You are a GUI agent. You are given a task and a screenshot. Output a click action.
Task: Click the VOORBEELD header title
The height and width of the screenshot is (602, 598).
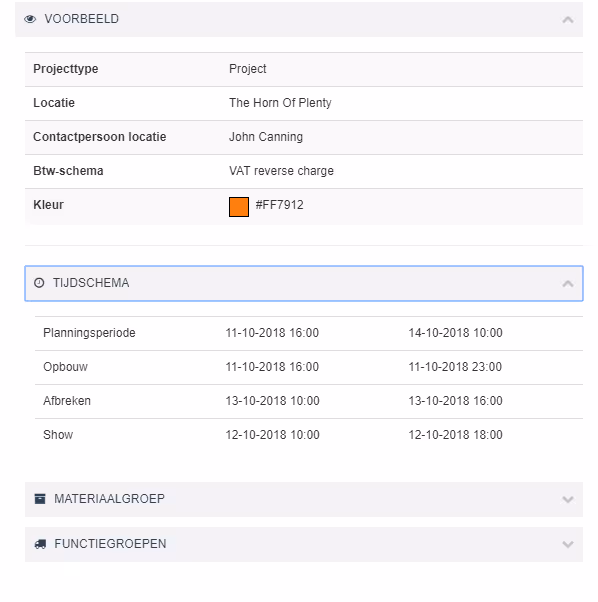click(82, 19)
